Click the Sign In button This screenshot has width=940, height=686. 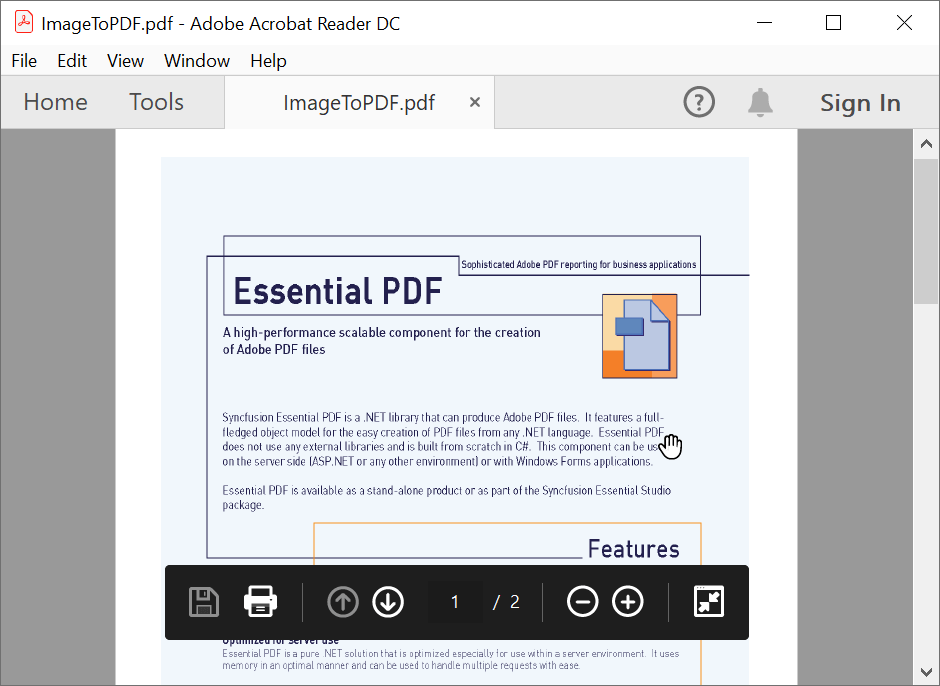coord(860,101)
